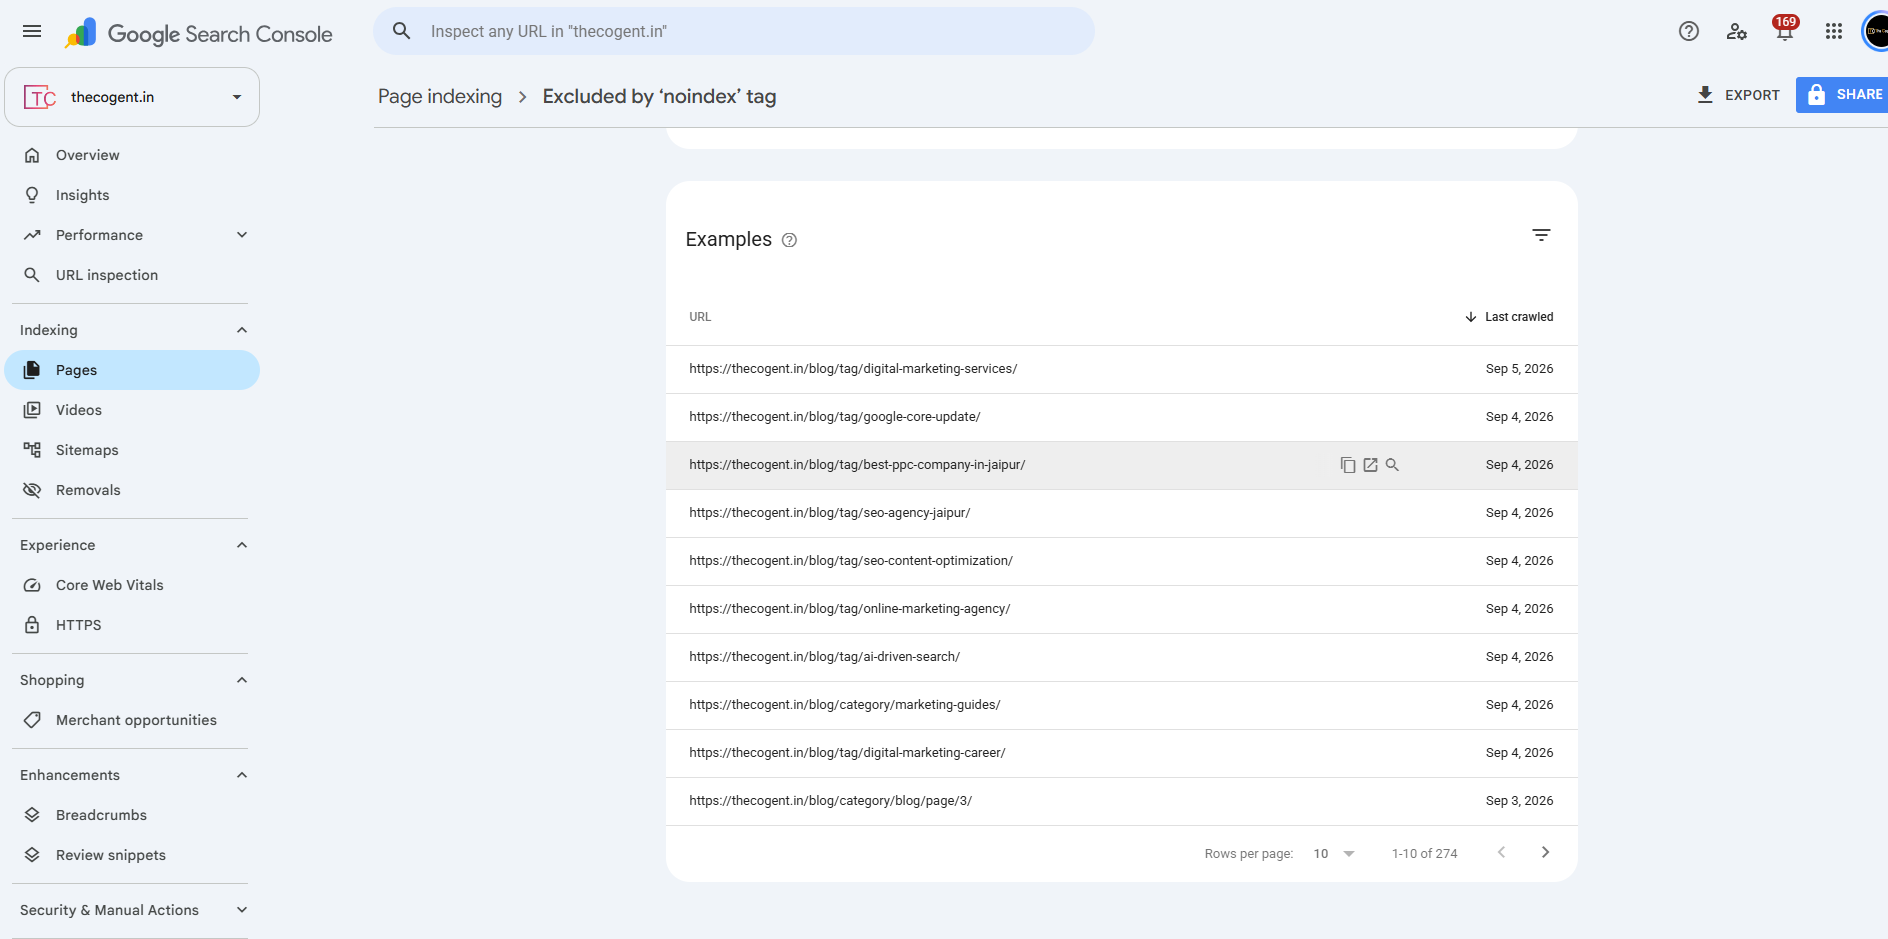This screenshot has width=1888, height=939.
Task: Inspect the best-ppc-company-in-jaipur URL
Action: click(x=1392, y=465)
